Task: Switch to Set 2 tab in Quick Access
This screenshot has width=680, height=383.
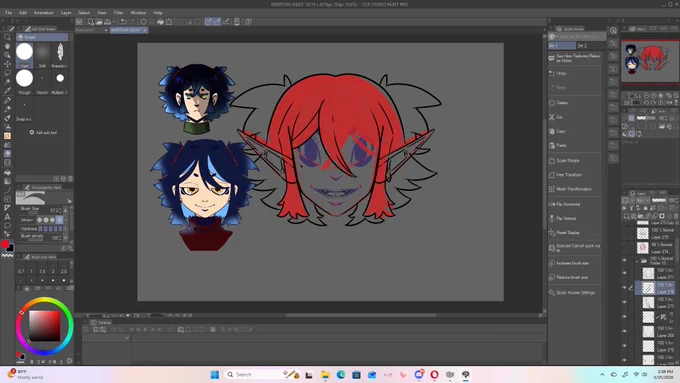Action: [591, 46]
